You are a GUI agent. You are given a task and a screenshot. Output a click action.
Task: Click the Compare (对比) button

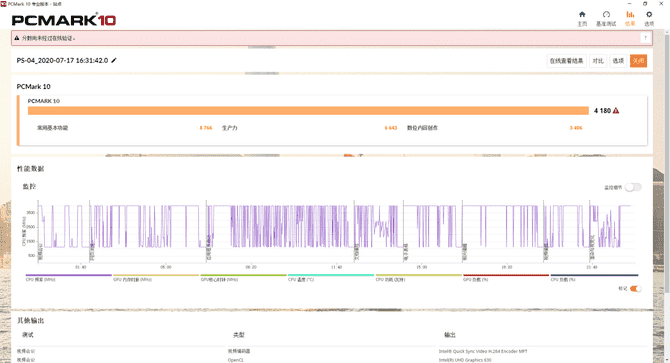[x=598, y=61]
